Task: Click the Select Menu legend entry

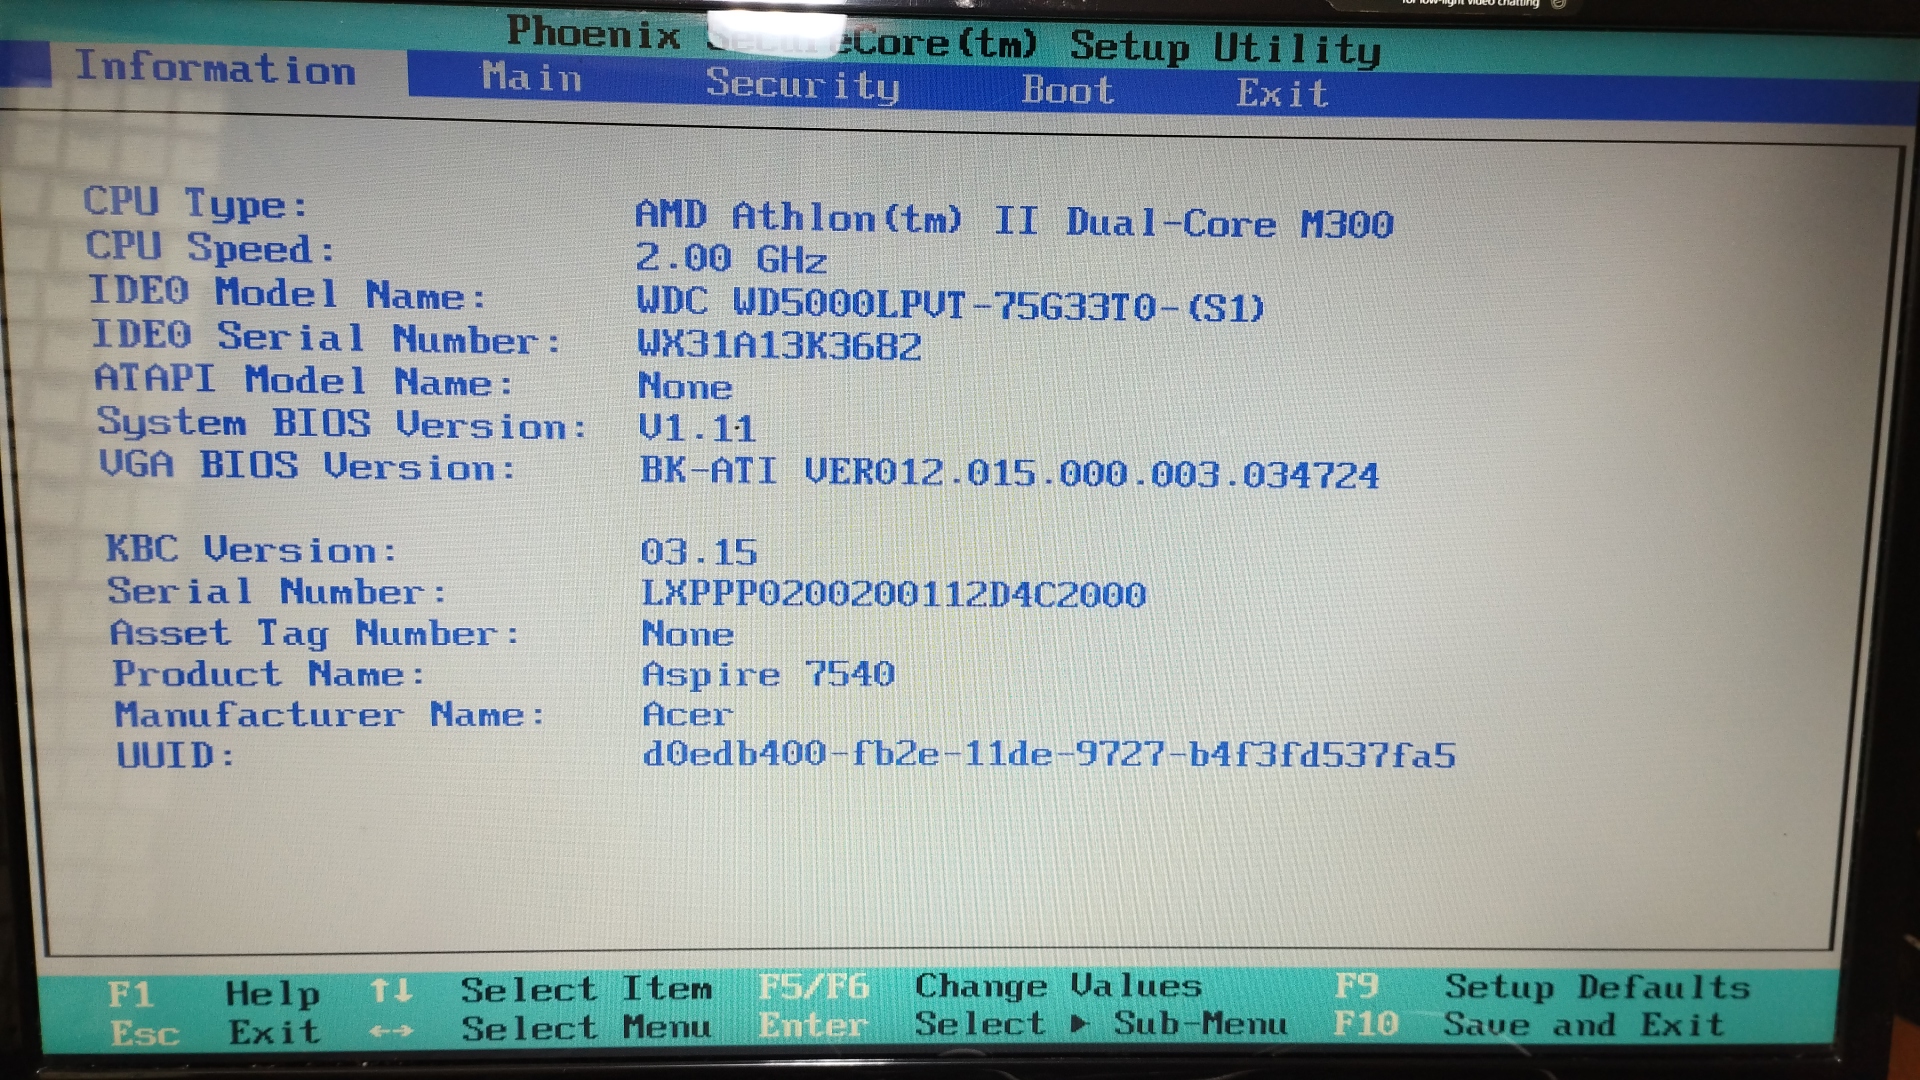Action: tap(587, 1027)
